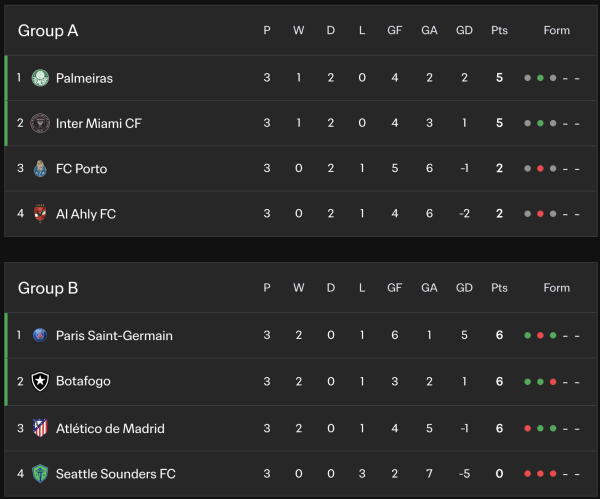Click the Group A heading
Screen dimensions: 600x499
tap(48, 30)
